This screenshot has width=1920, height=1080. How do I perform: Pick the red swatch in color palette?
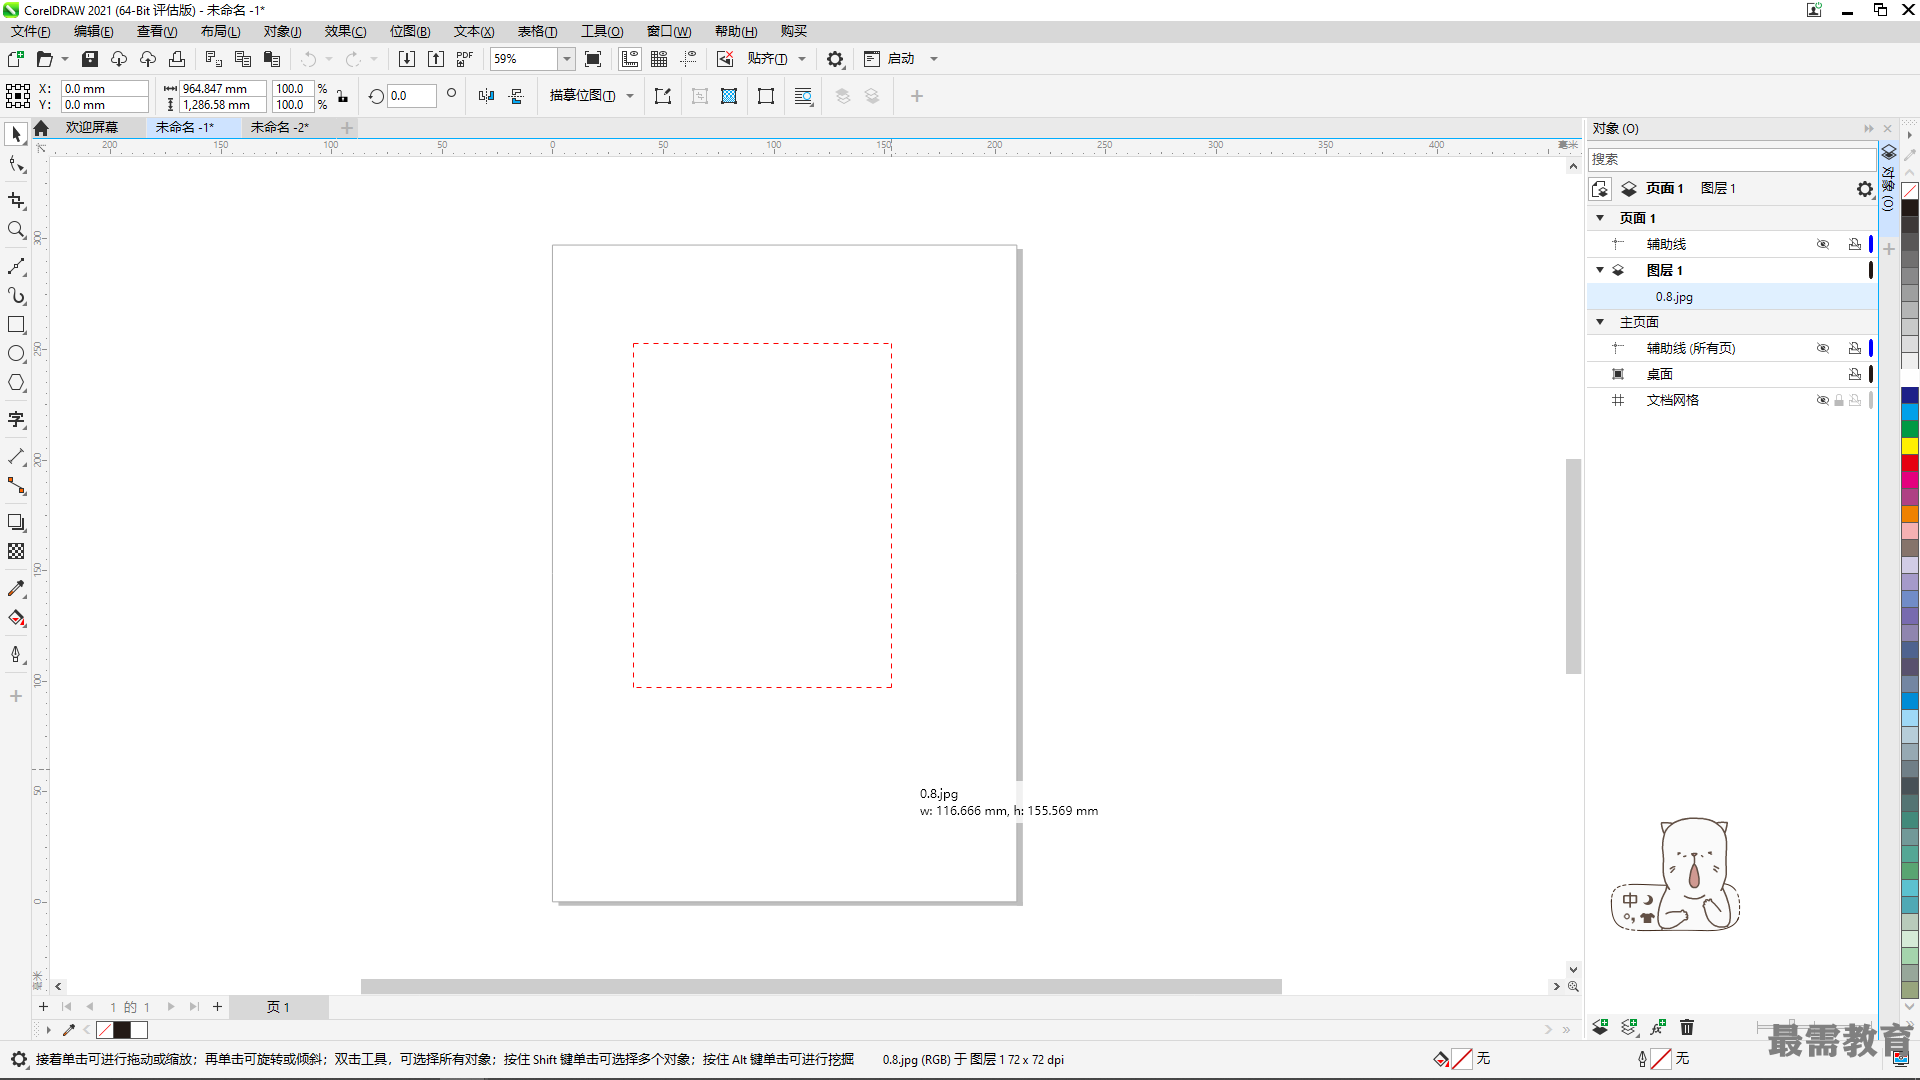(x=1910, y=463)
